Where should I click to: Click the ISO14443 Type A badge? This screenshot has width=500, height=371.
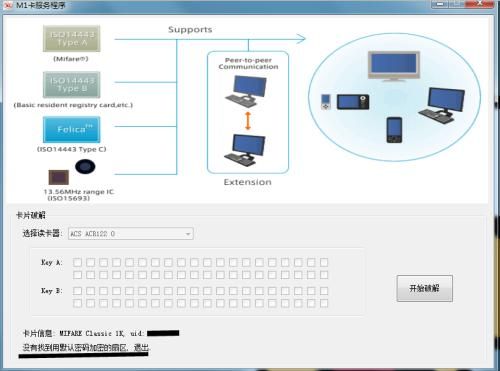pos(72,39)
